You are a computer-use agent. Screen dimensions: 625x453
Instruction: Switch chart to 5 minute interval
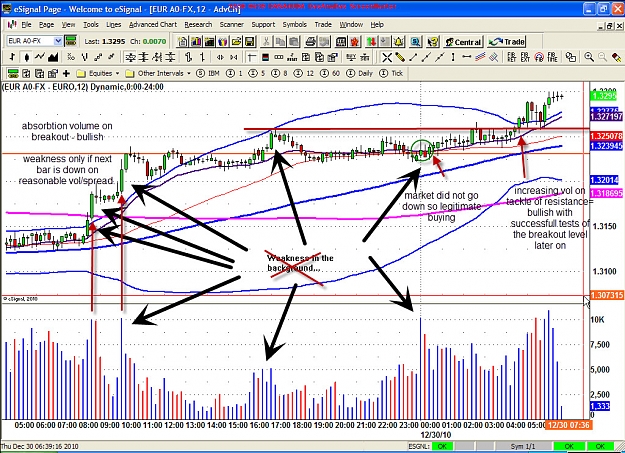tap(257, 73)
